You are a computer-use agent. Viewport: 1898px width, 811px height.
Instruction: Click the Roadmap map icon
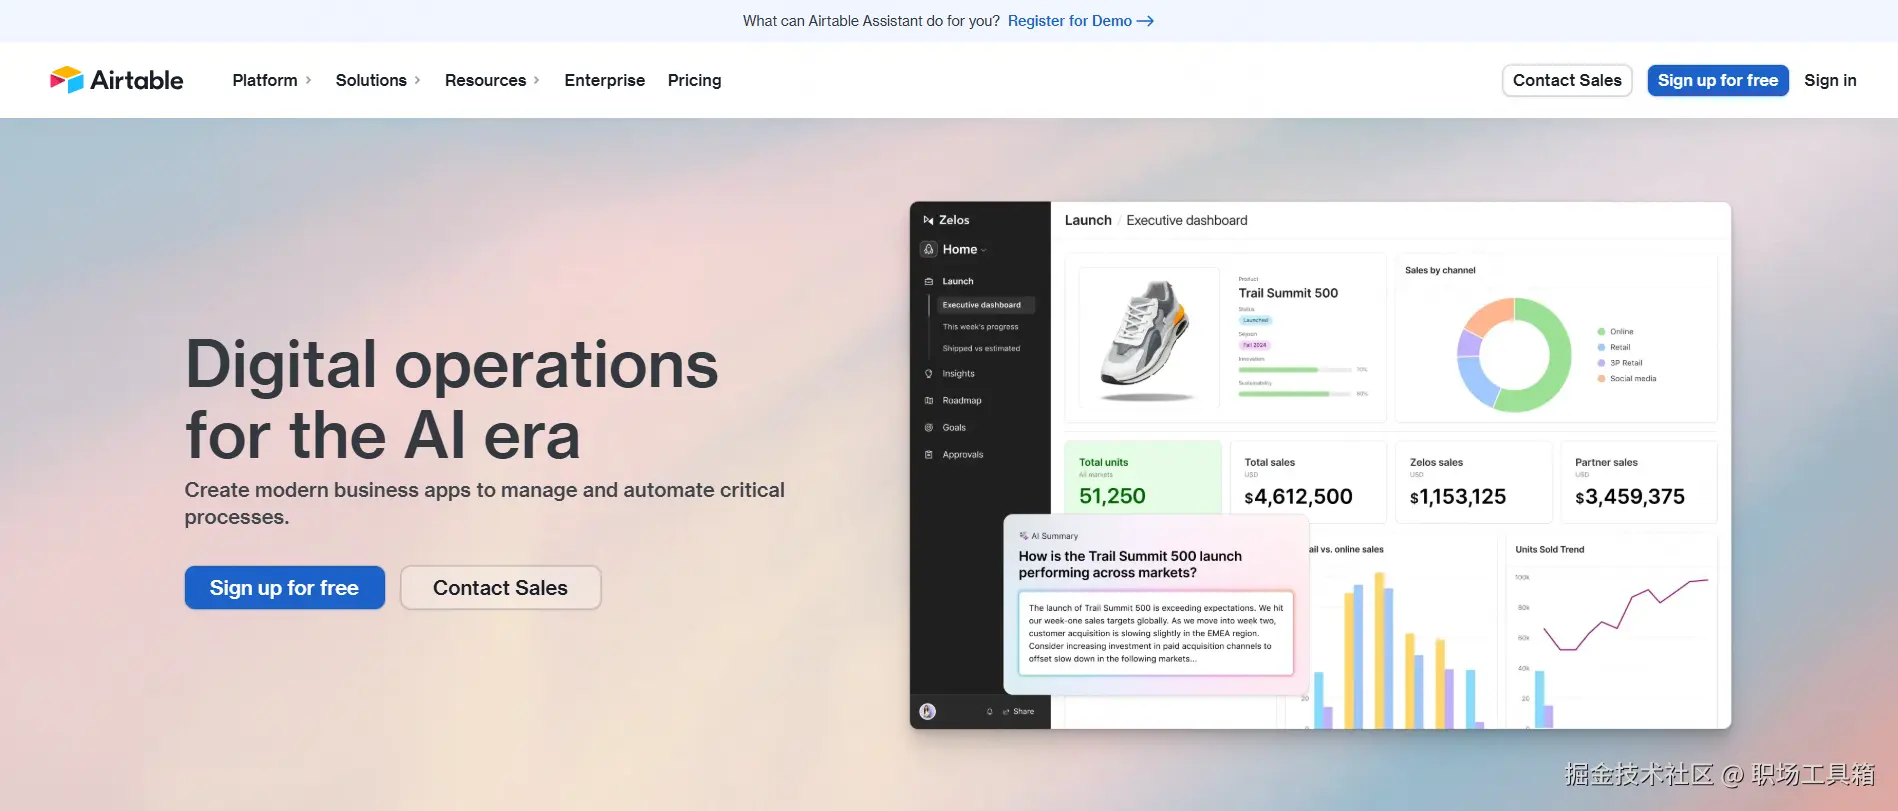click(x=929, y=400)
